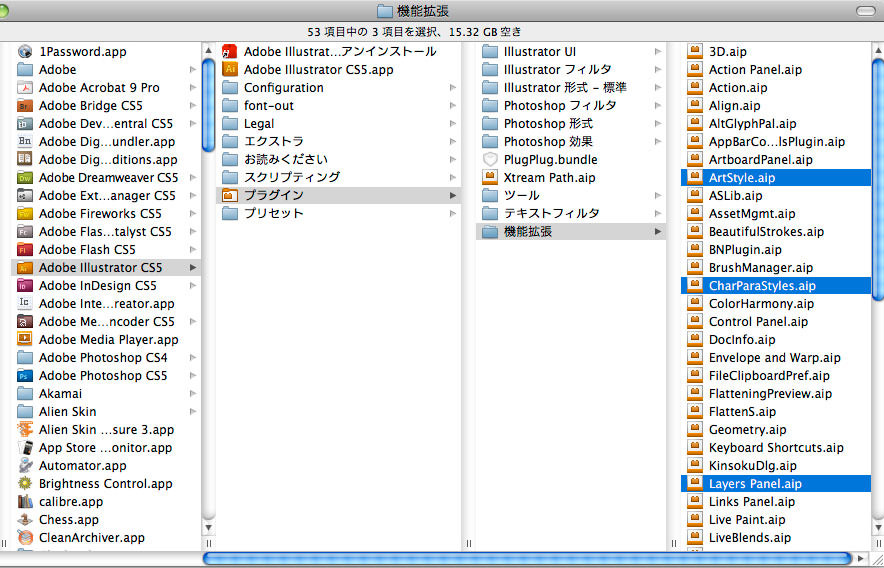Expand the プリセット folder arrow
Screen dimensions: 884x568
453,214
